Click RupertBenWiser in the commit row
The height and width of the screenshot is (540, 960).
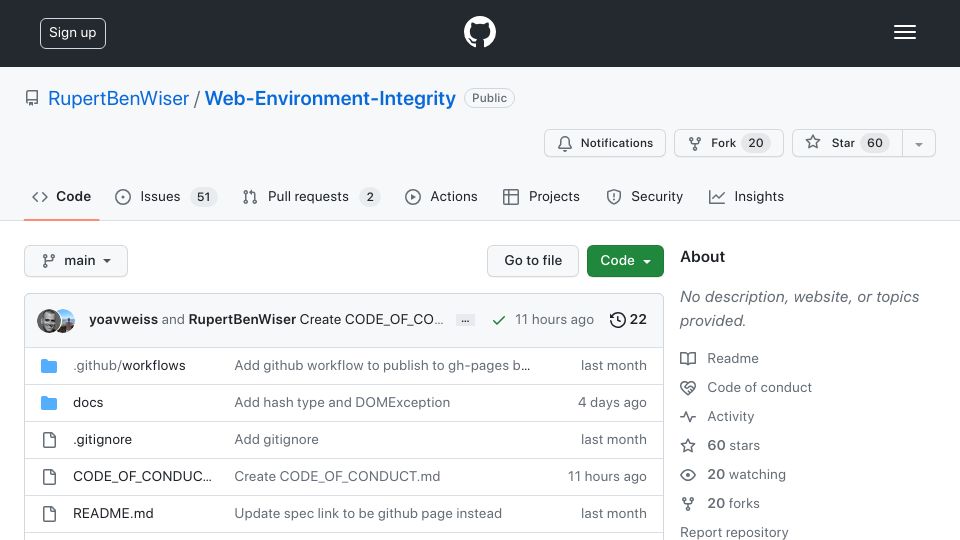click(x=242, y=320)
